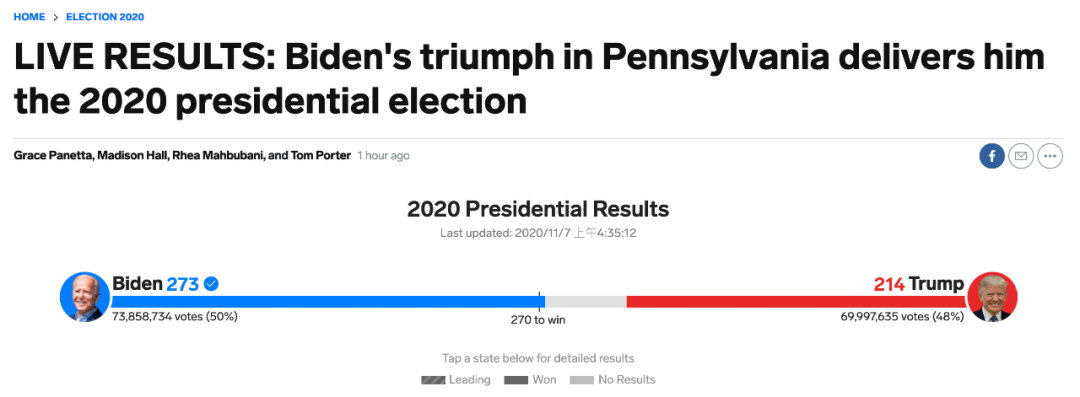Click the No Results legend swatch
Screen dimensions: 1080x397
[x=582, y=380]
